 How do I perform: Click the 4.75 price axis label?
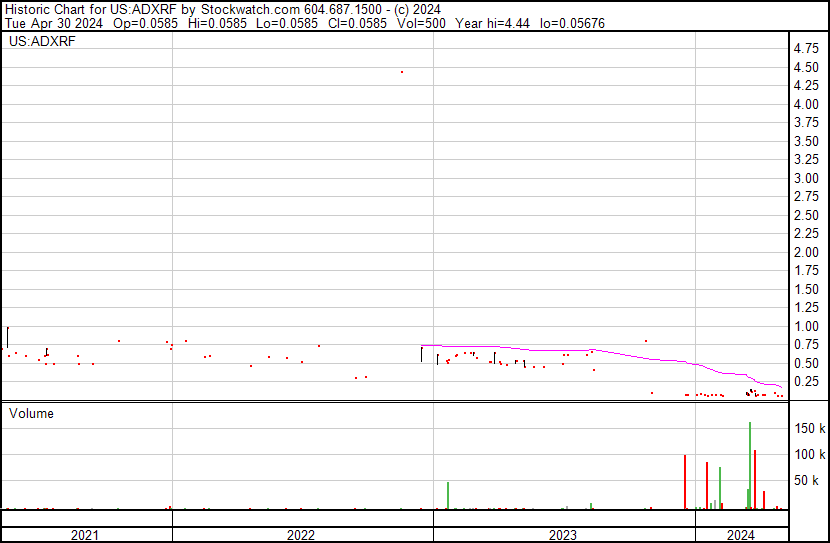[806, 49]
